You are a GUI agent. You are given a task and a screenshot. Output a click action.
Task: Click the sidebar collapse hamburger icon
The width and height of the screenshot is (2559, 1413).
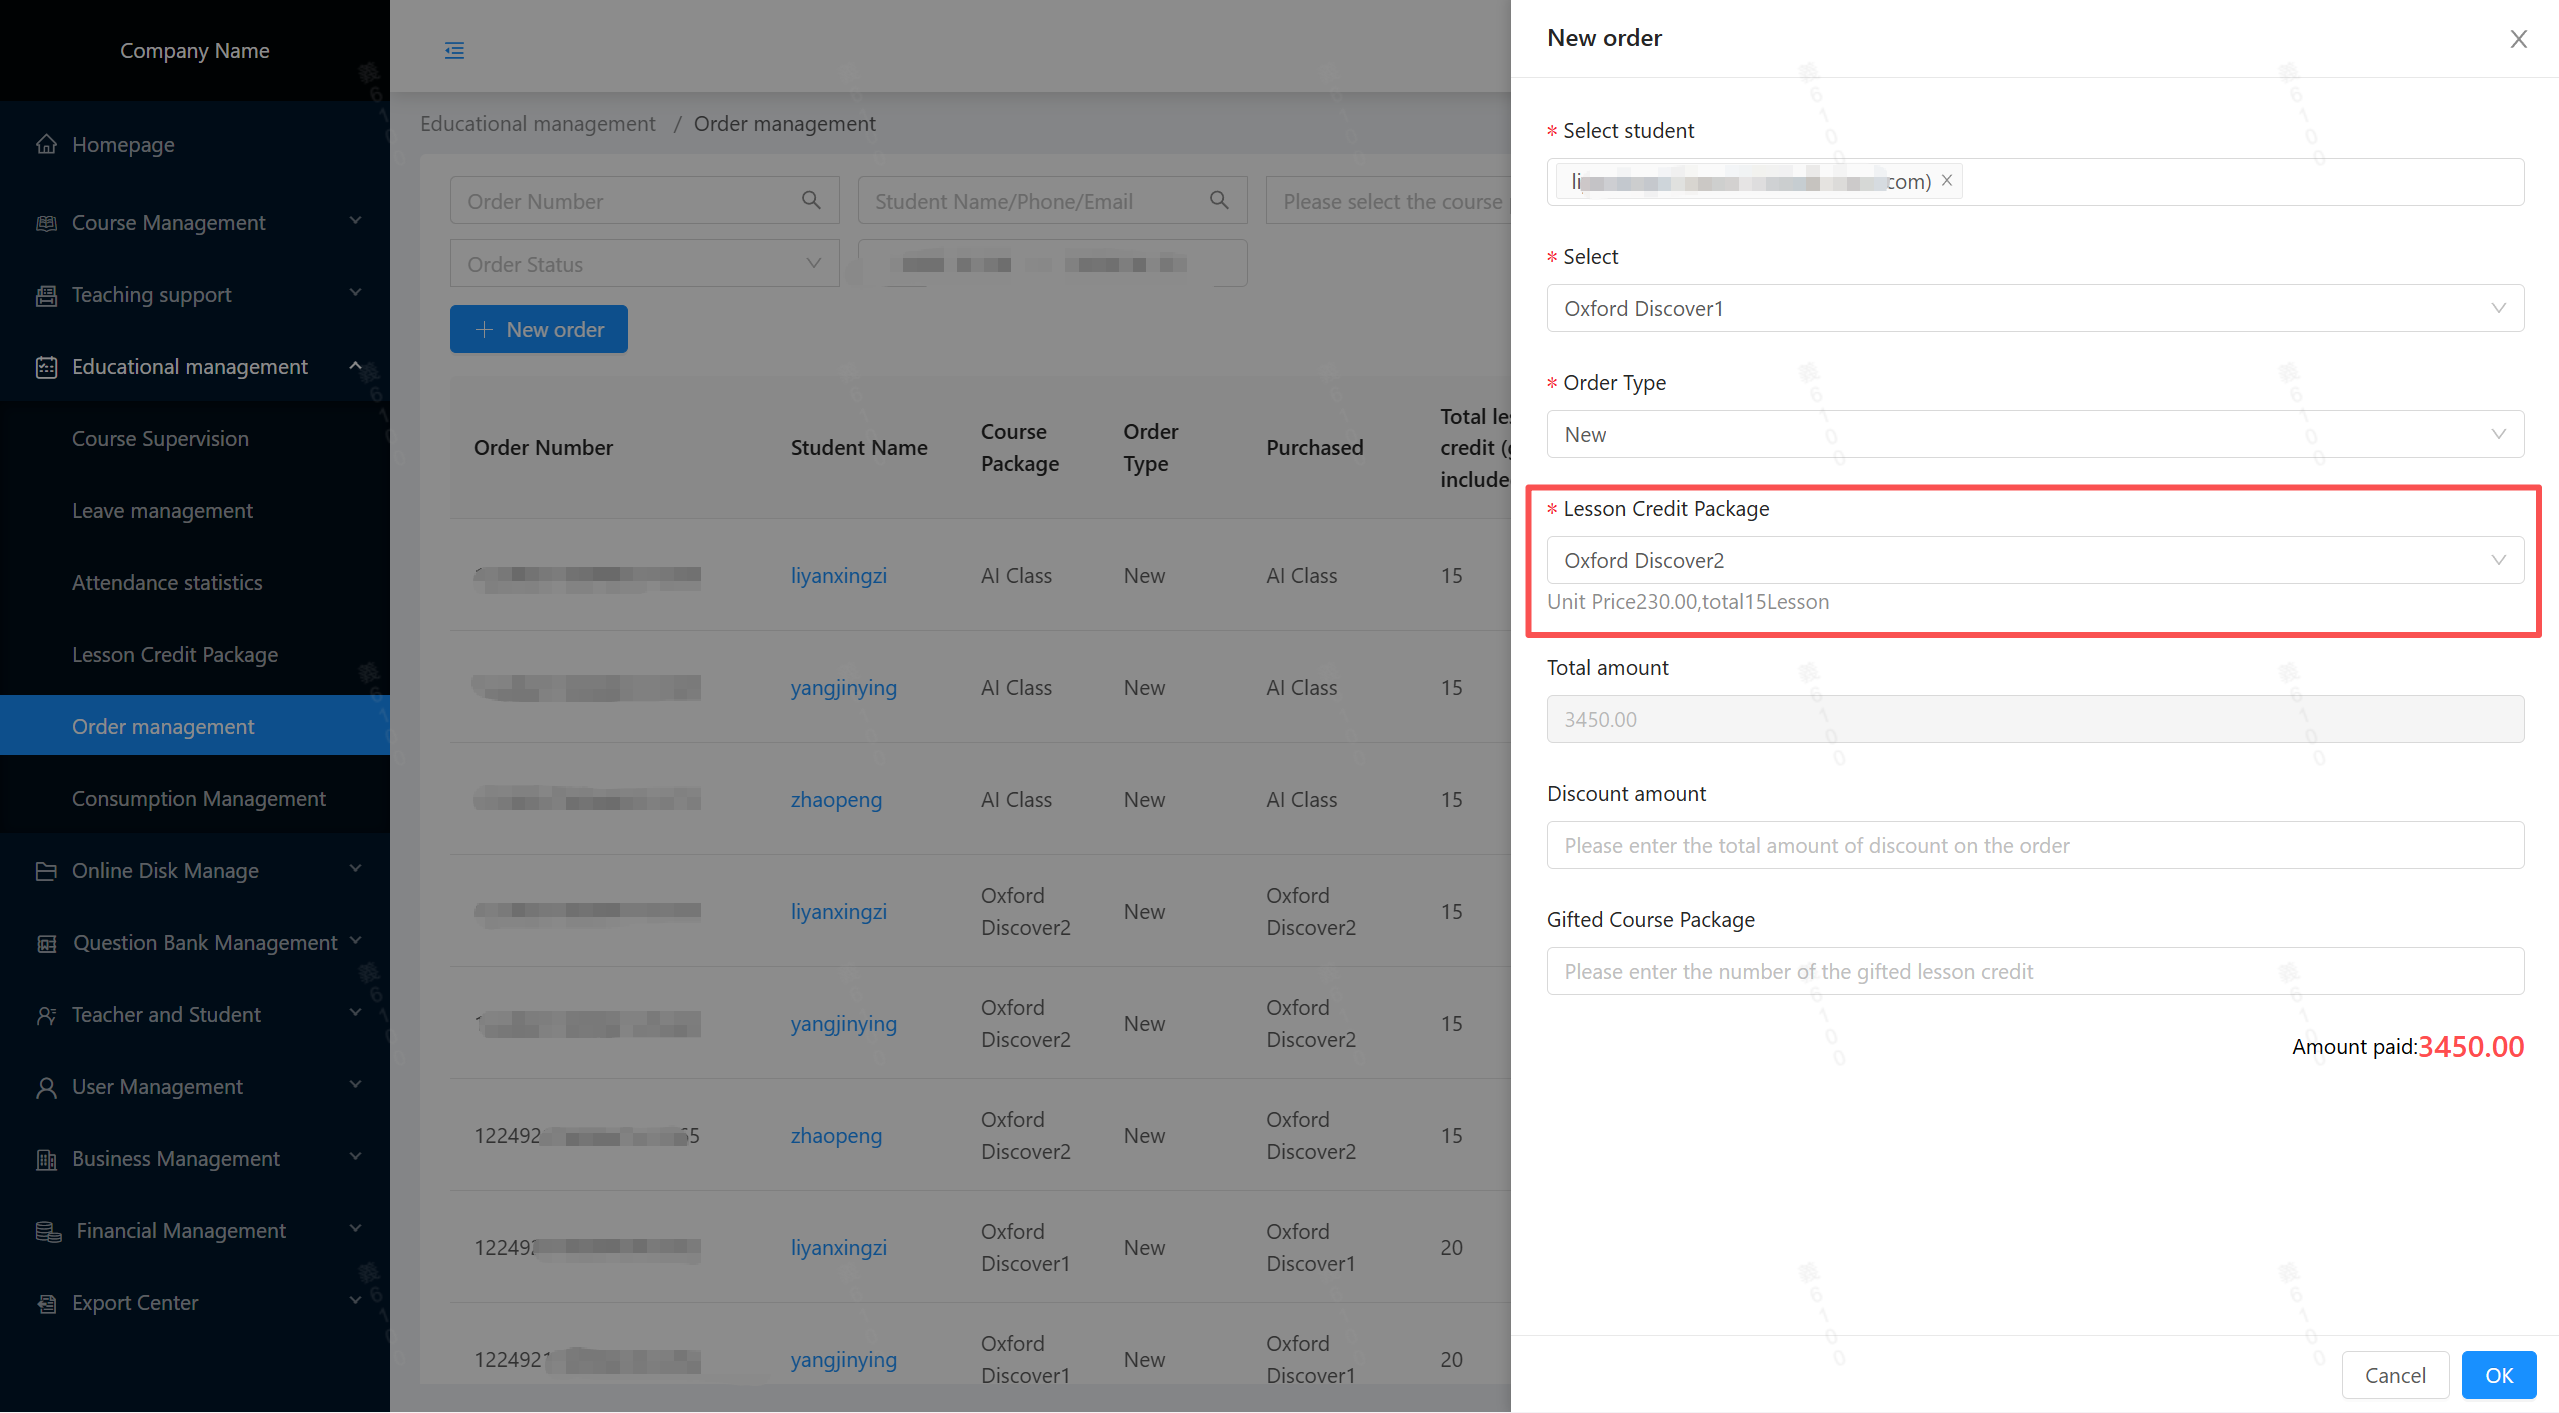click(x=454, y=50)
